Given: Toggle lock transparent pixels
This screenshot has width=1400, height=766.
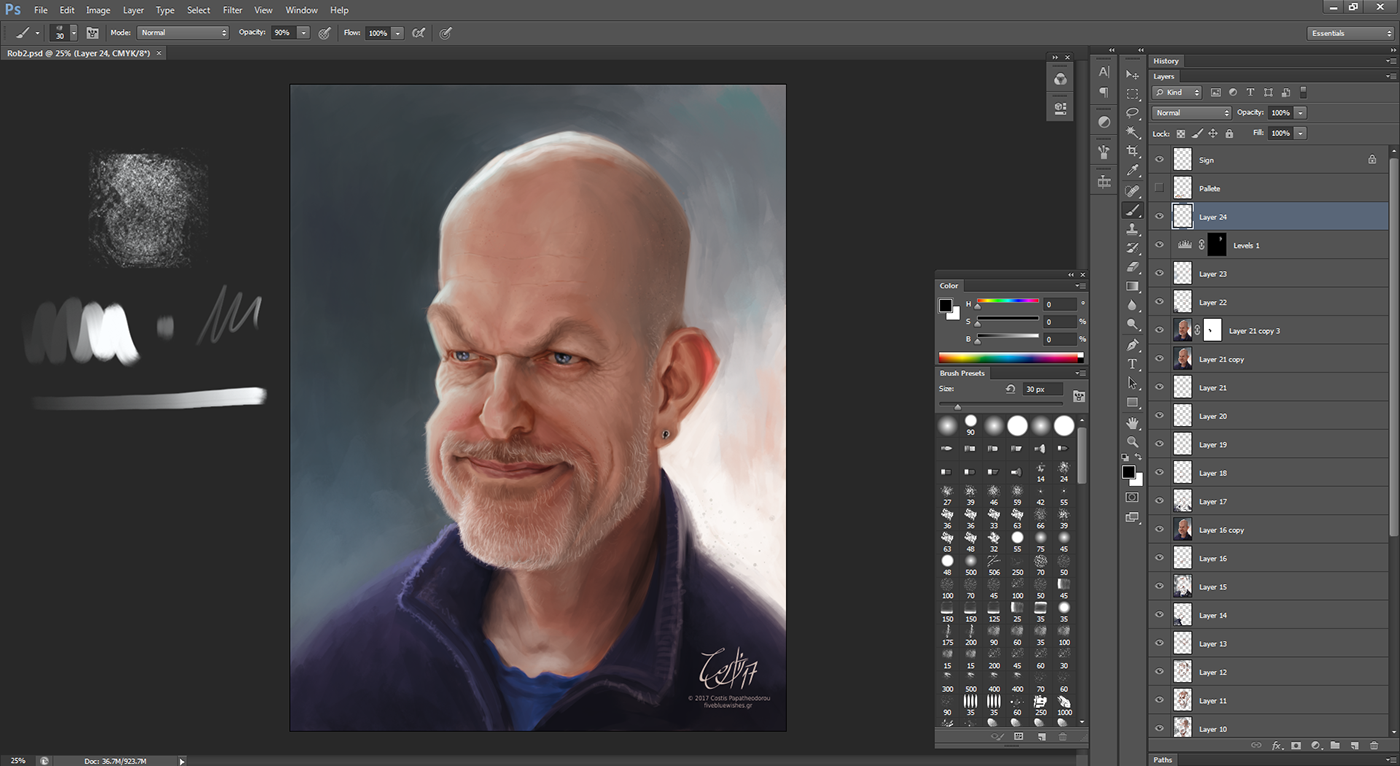Looking at the screenshot, I should (x=1180, y=133).
